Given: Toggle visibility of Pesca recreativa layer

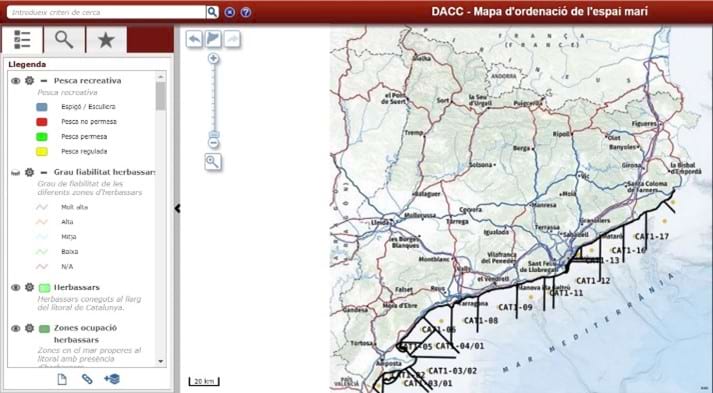Looking at the screenshot, I should 16,81.
